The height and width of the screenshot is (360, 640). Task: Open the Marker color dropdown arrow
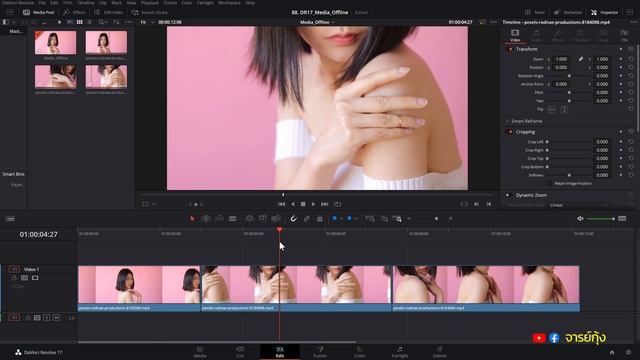point(356,219)
